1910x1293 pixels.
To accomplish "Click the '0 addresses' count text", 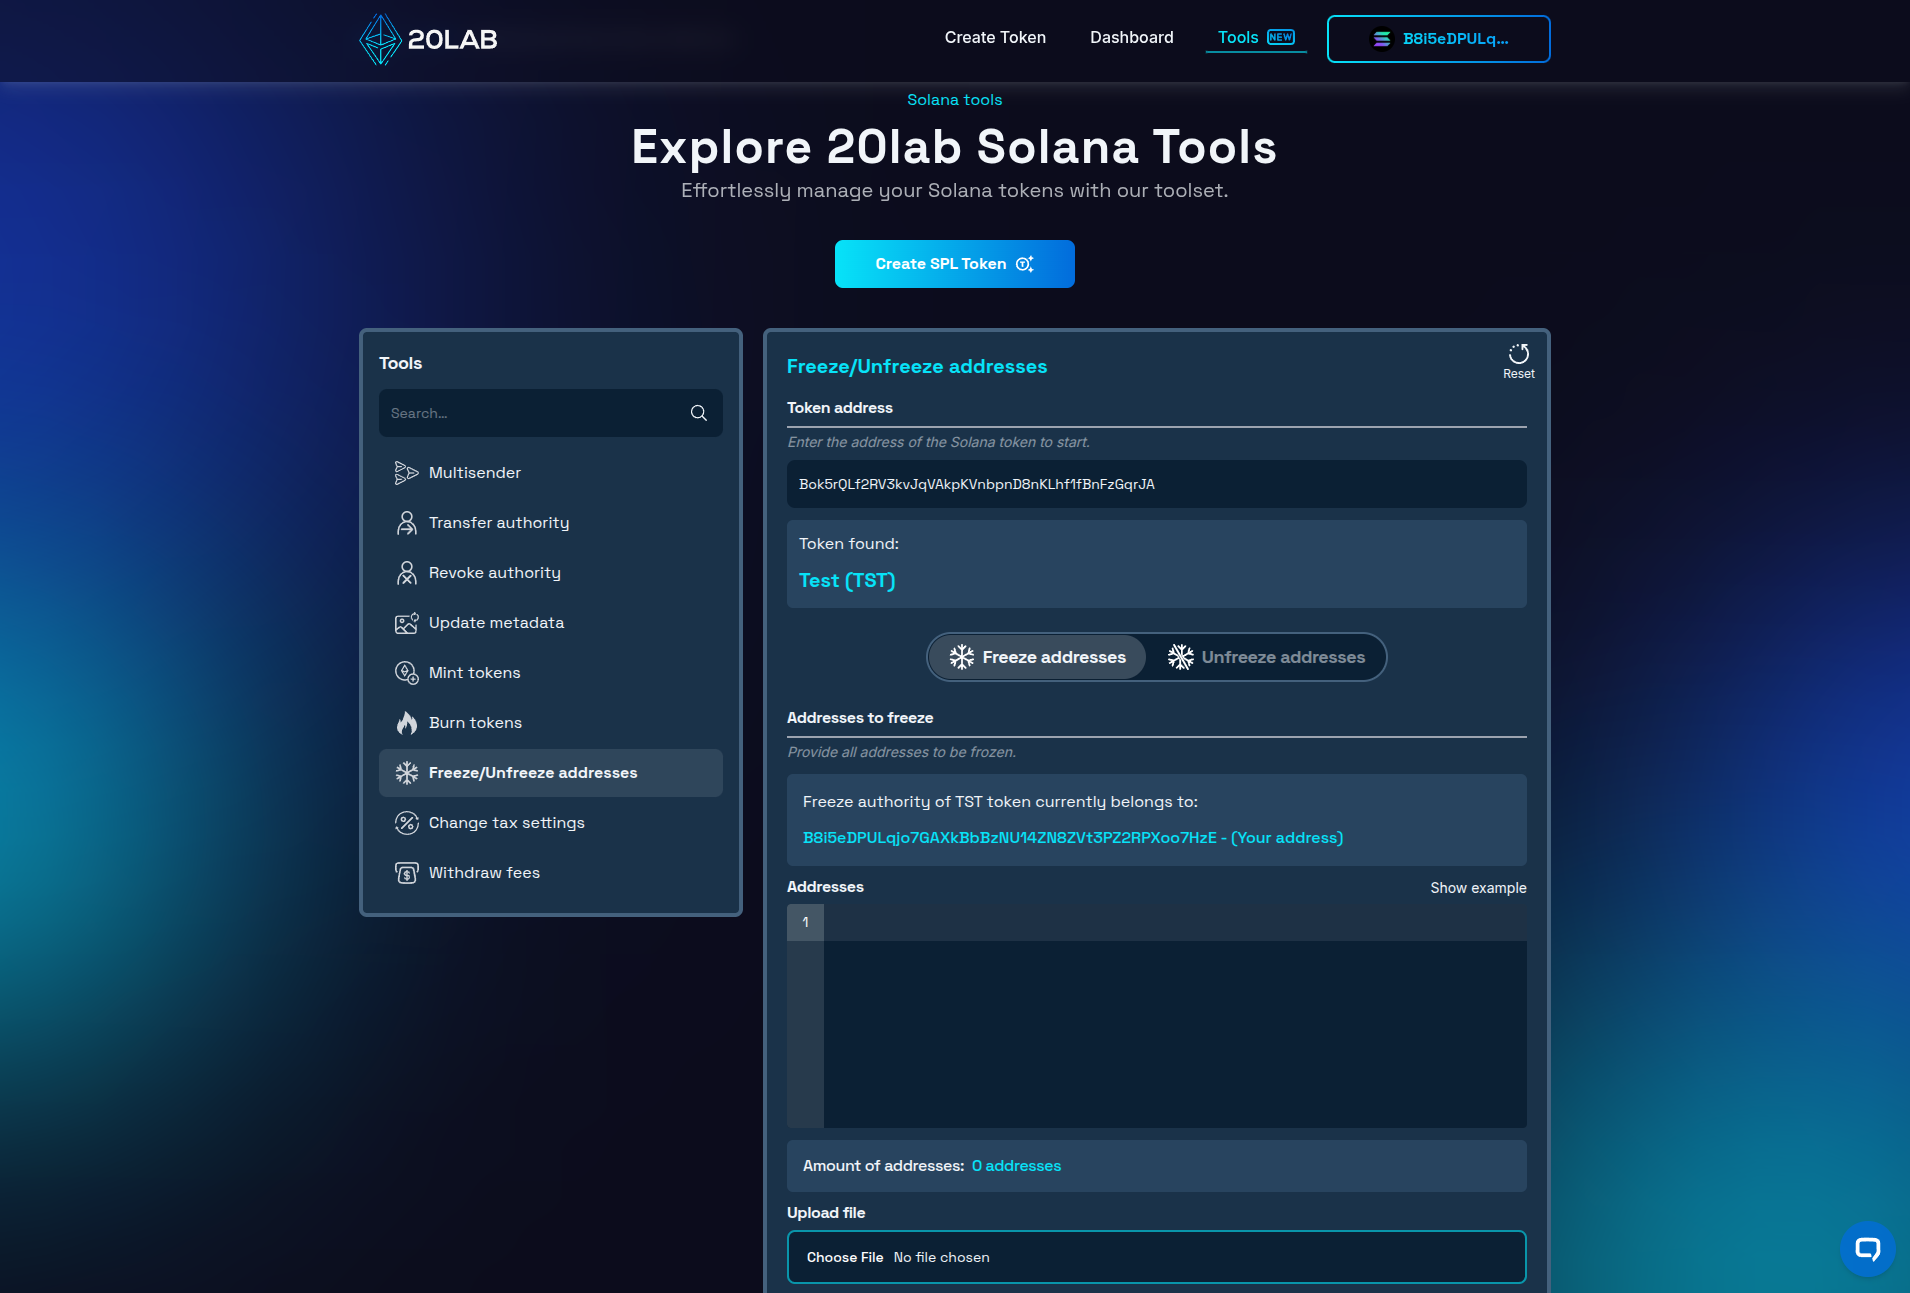I will [1016, 1166].
